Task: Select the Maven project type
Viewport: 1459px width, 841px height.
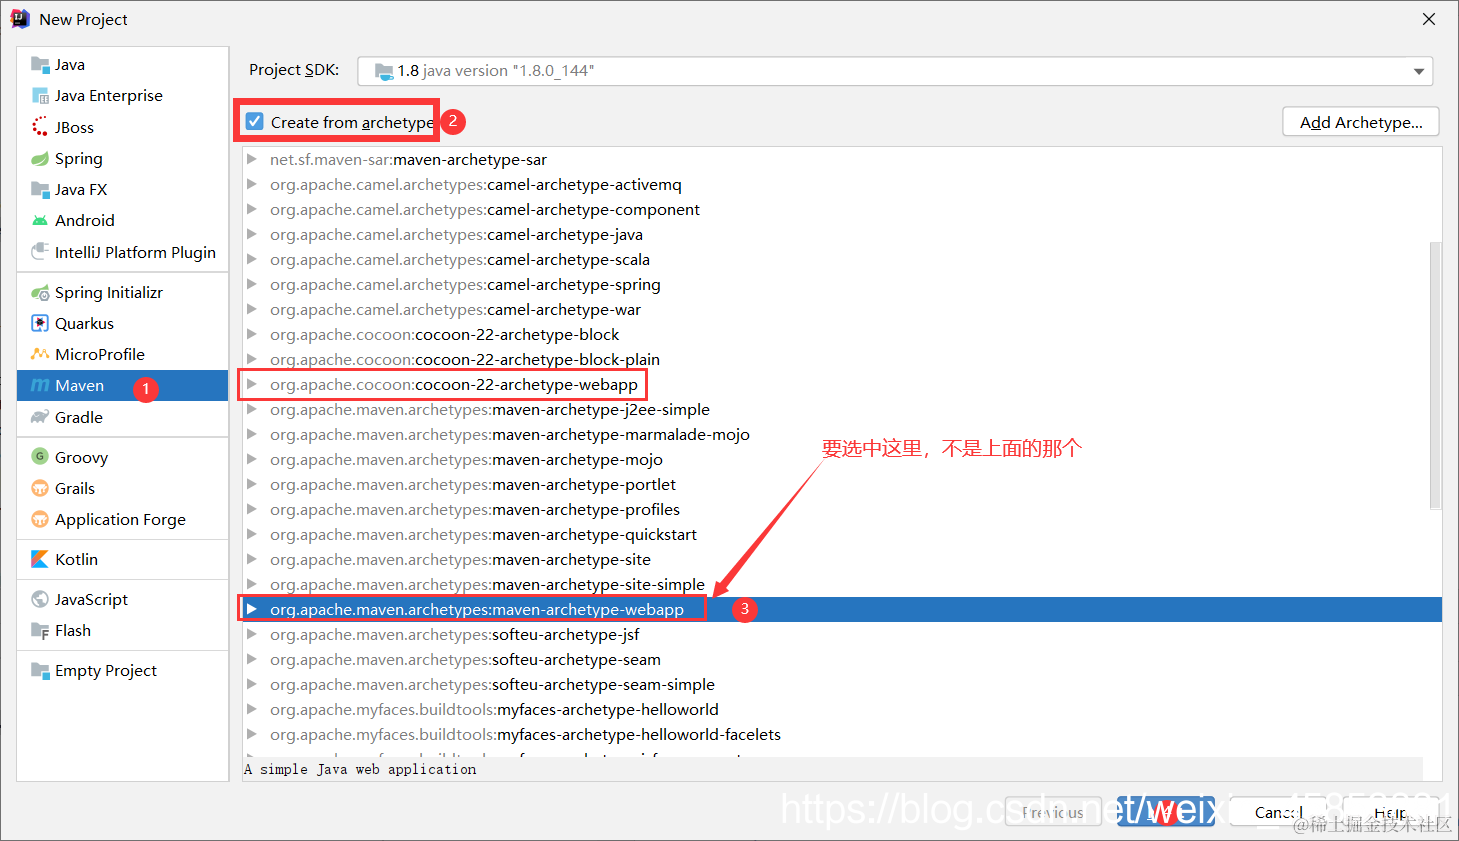Action: (123, 385)
